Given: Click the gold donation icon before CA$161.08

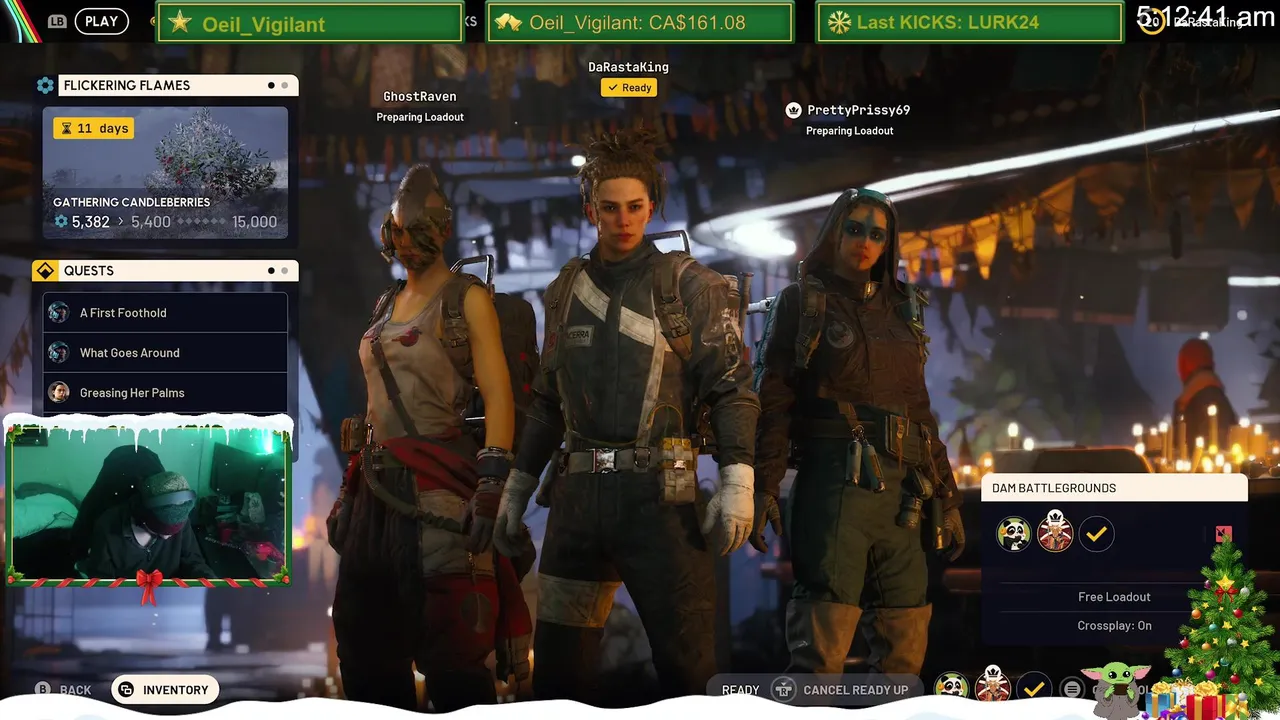Looking at the screenshot, I should coord(509,23).
